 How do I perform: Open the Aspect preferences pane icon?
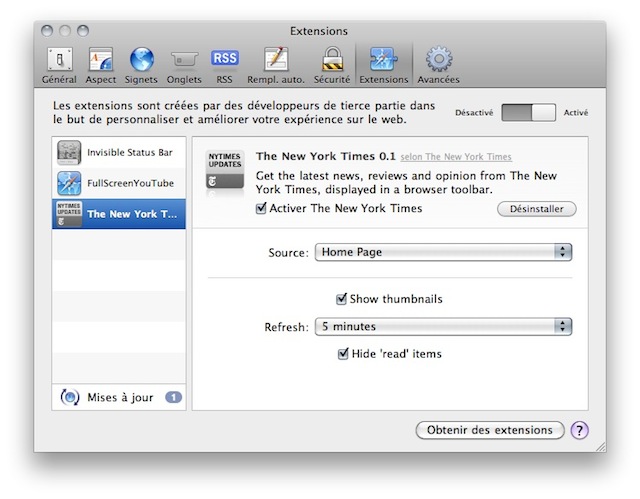point(100,60)
